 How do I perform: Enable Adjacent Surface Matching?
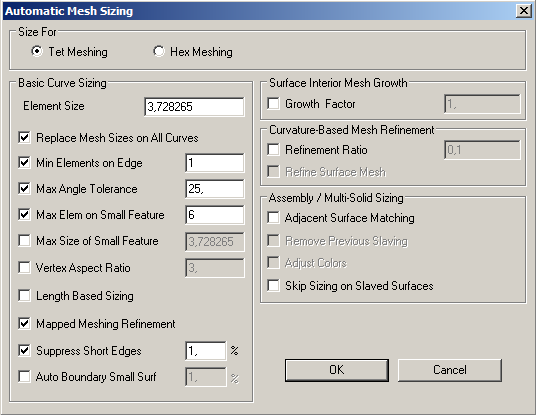click(273, 218)
